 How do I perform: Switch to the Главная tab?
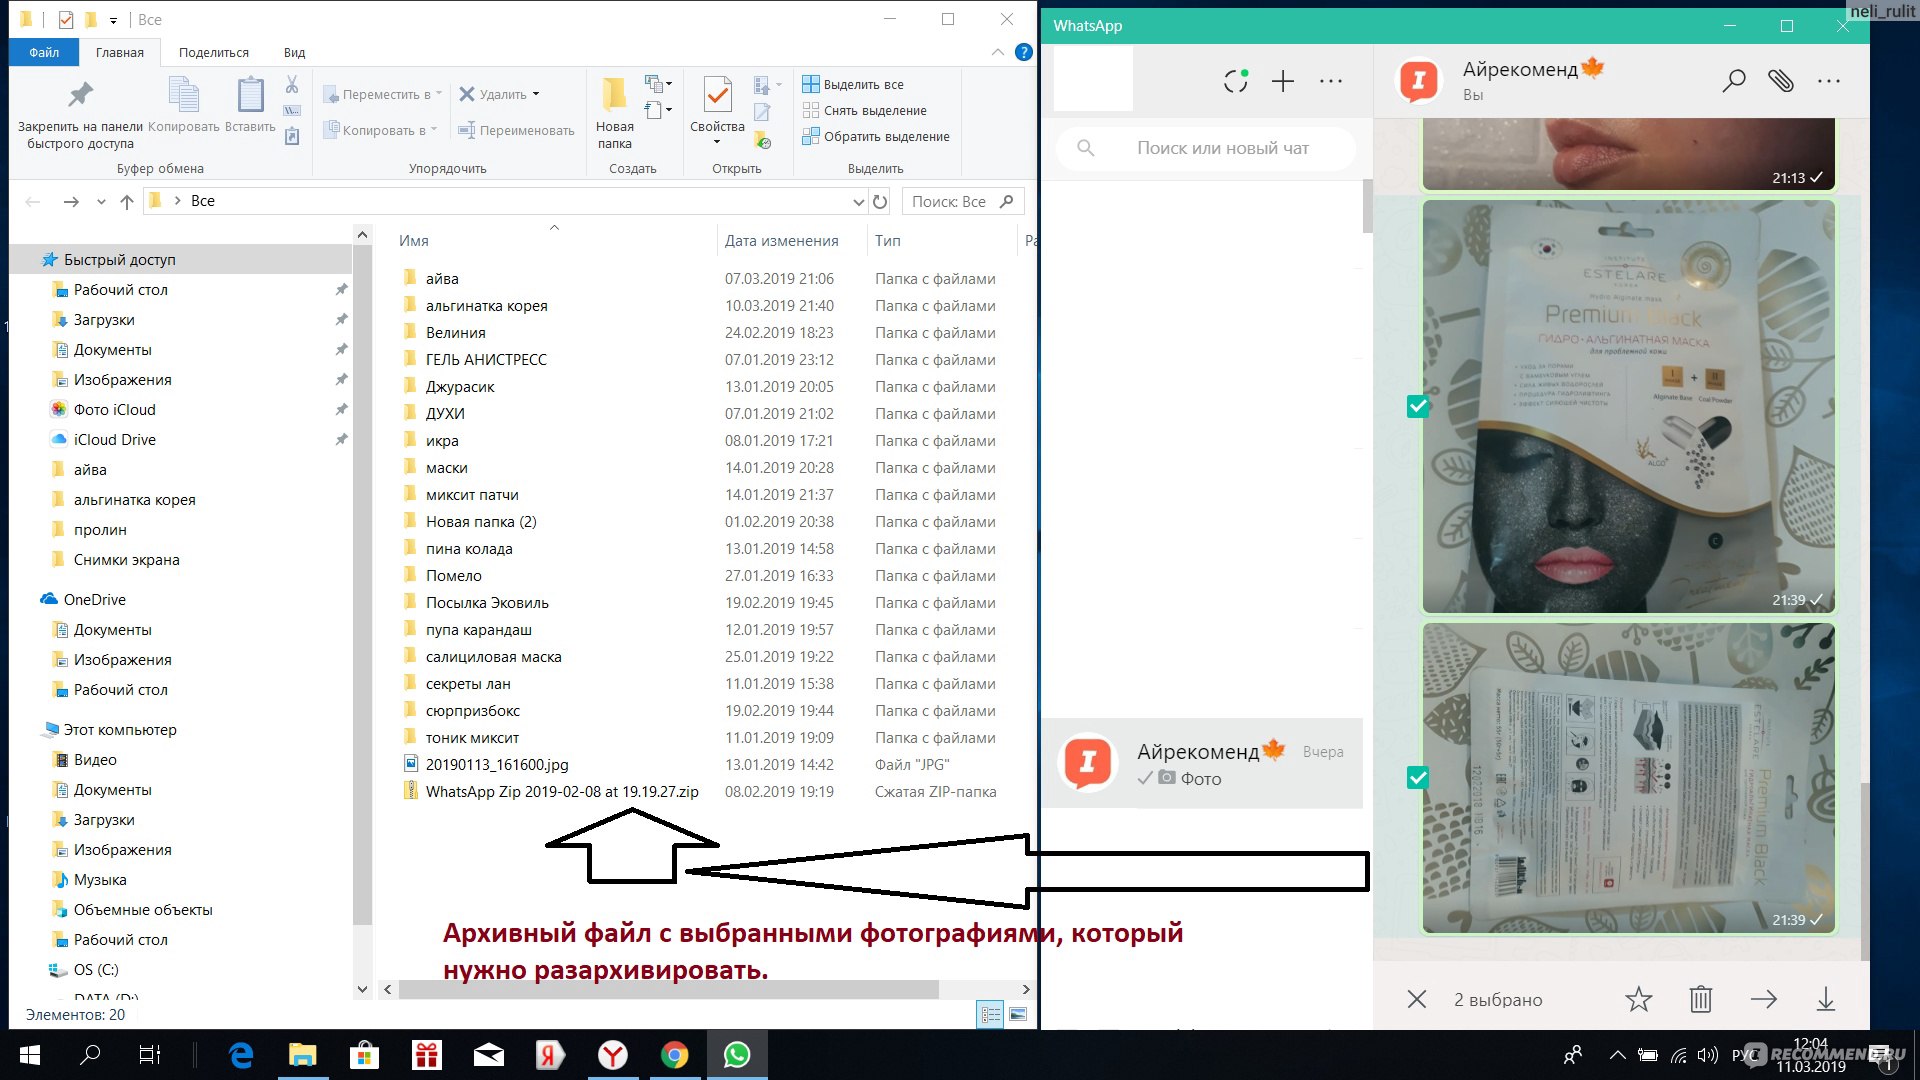pyautogui.click(x=120, y=52)
